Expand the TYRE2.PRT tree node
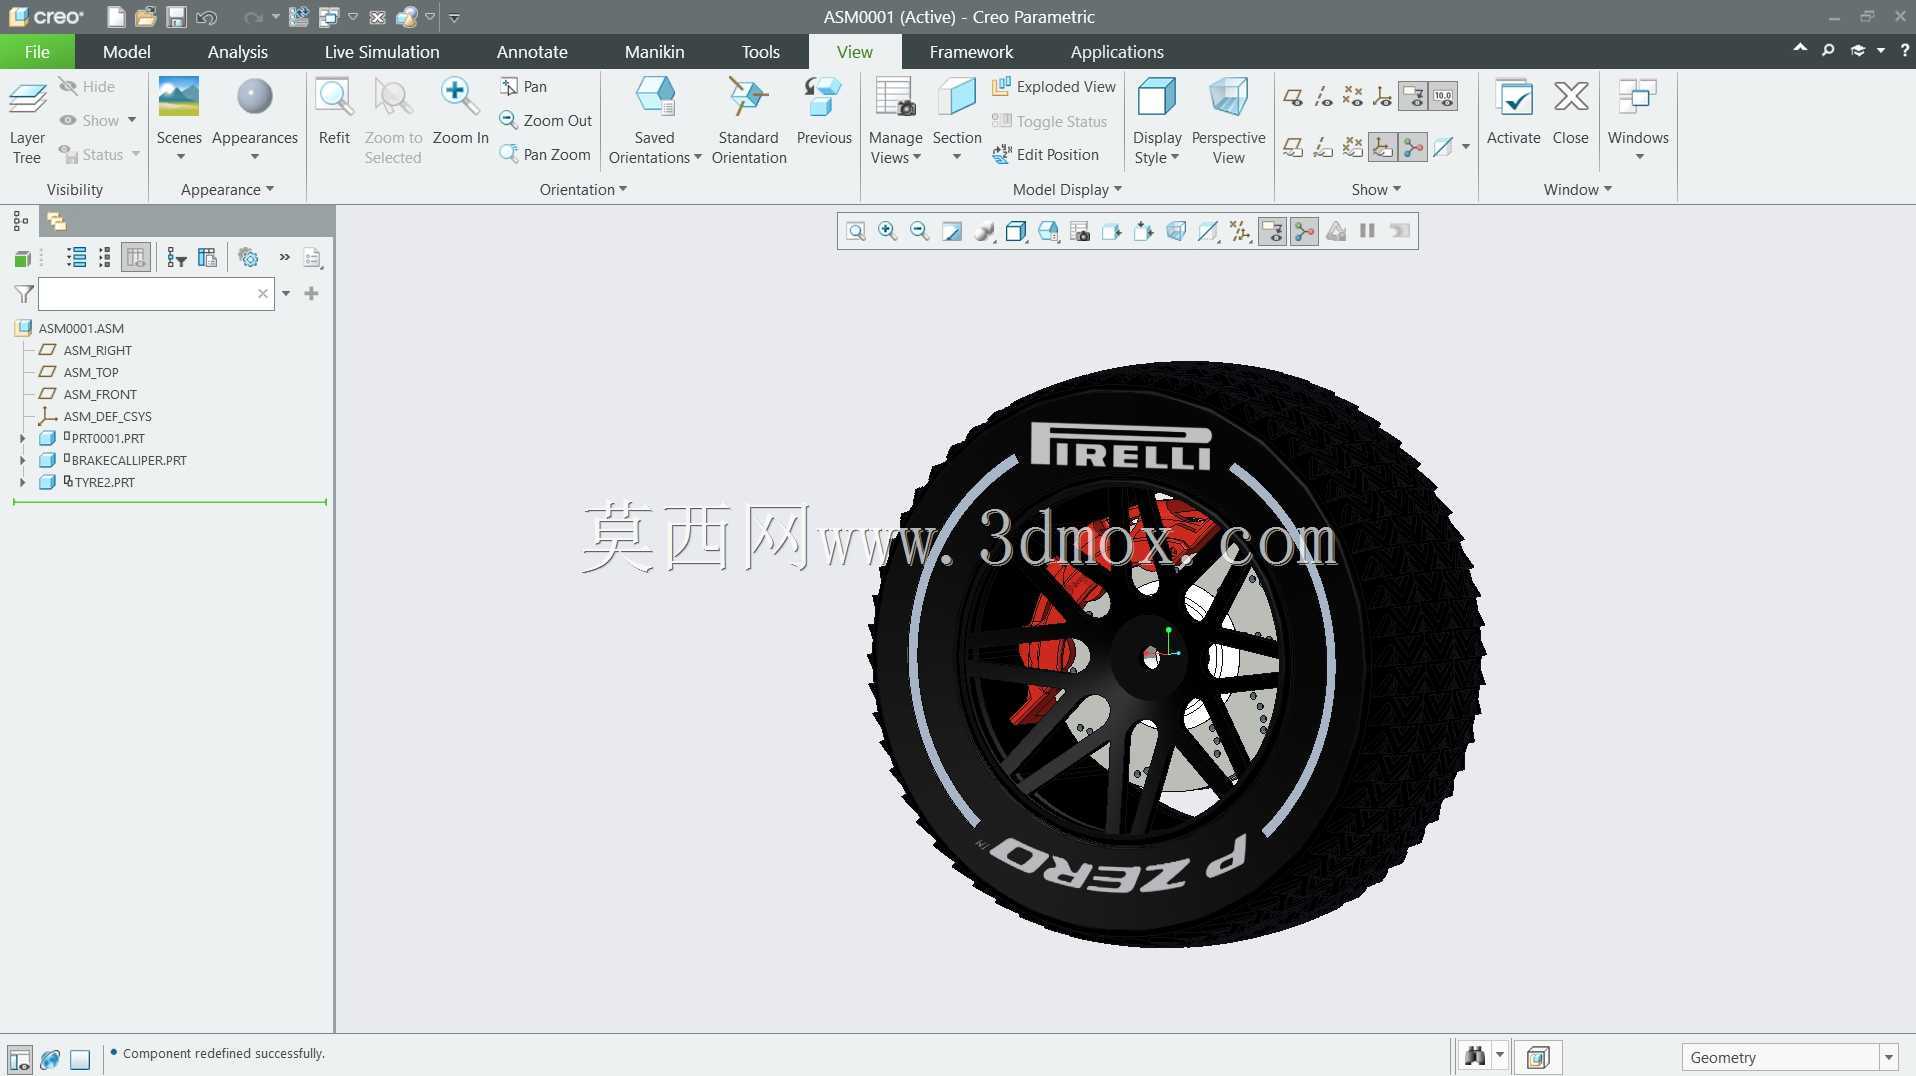Image resolution: width=1916 pixels, height=1076 pixels. pyautogui.click(x=22, y=482)
